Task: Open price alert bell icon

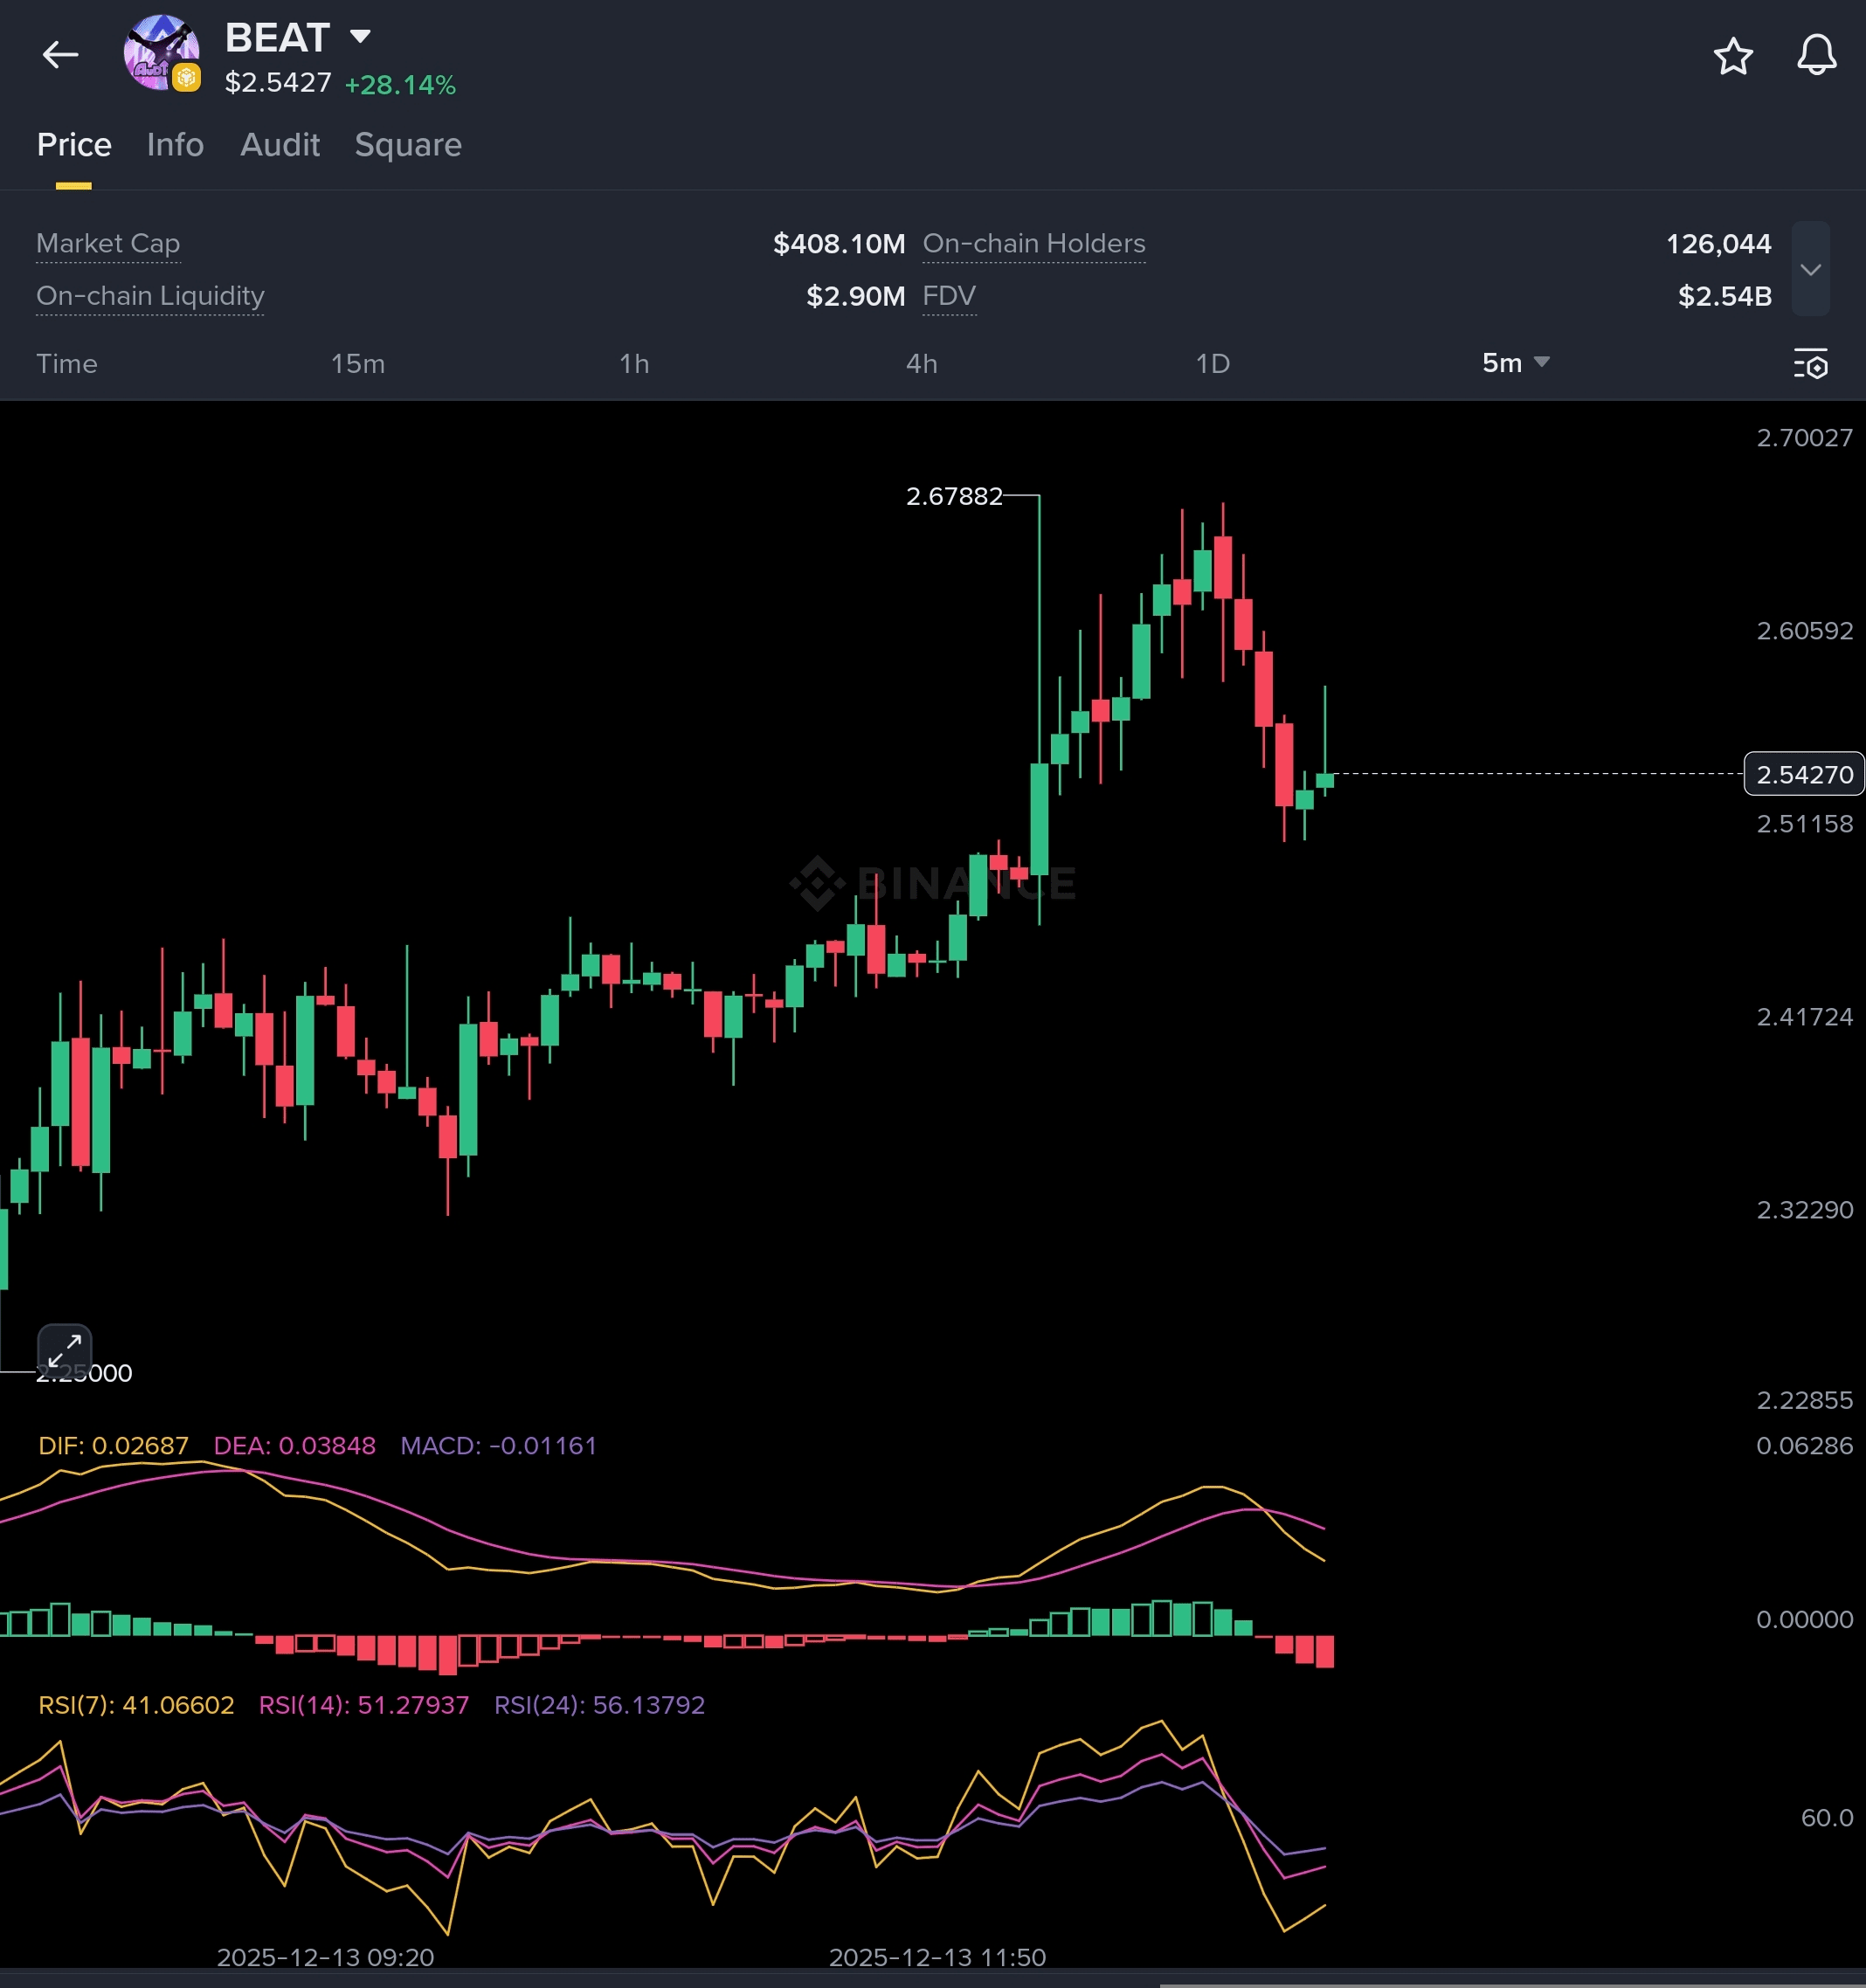Action: (1816, 55)
